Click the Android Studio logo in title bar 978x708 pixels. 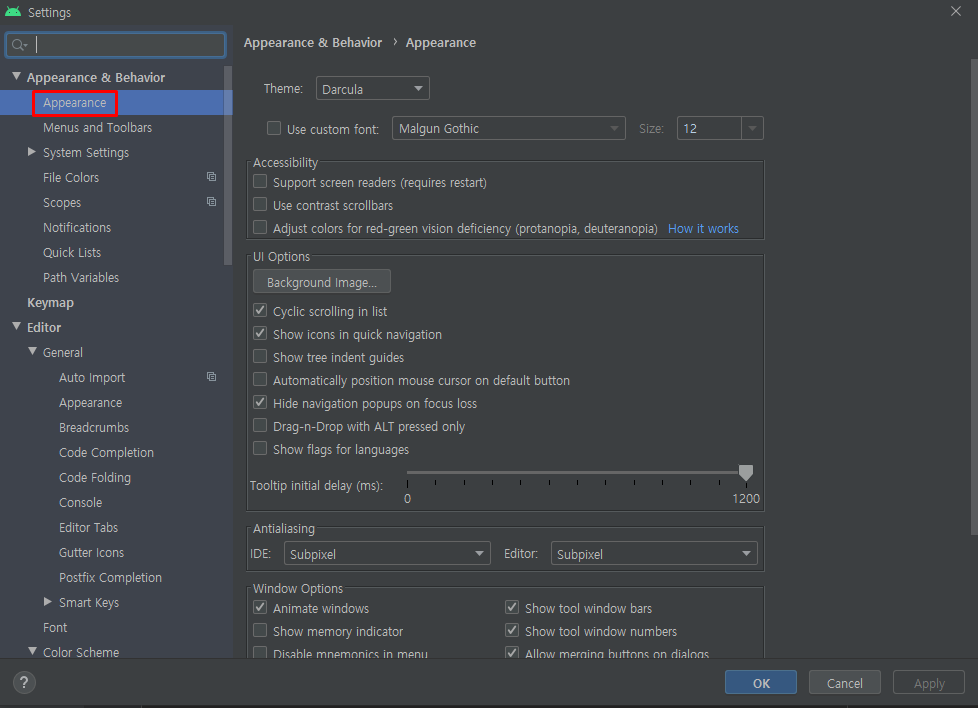(13, 12)
